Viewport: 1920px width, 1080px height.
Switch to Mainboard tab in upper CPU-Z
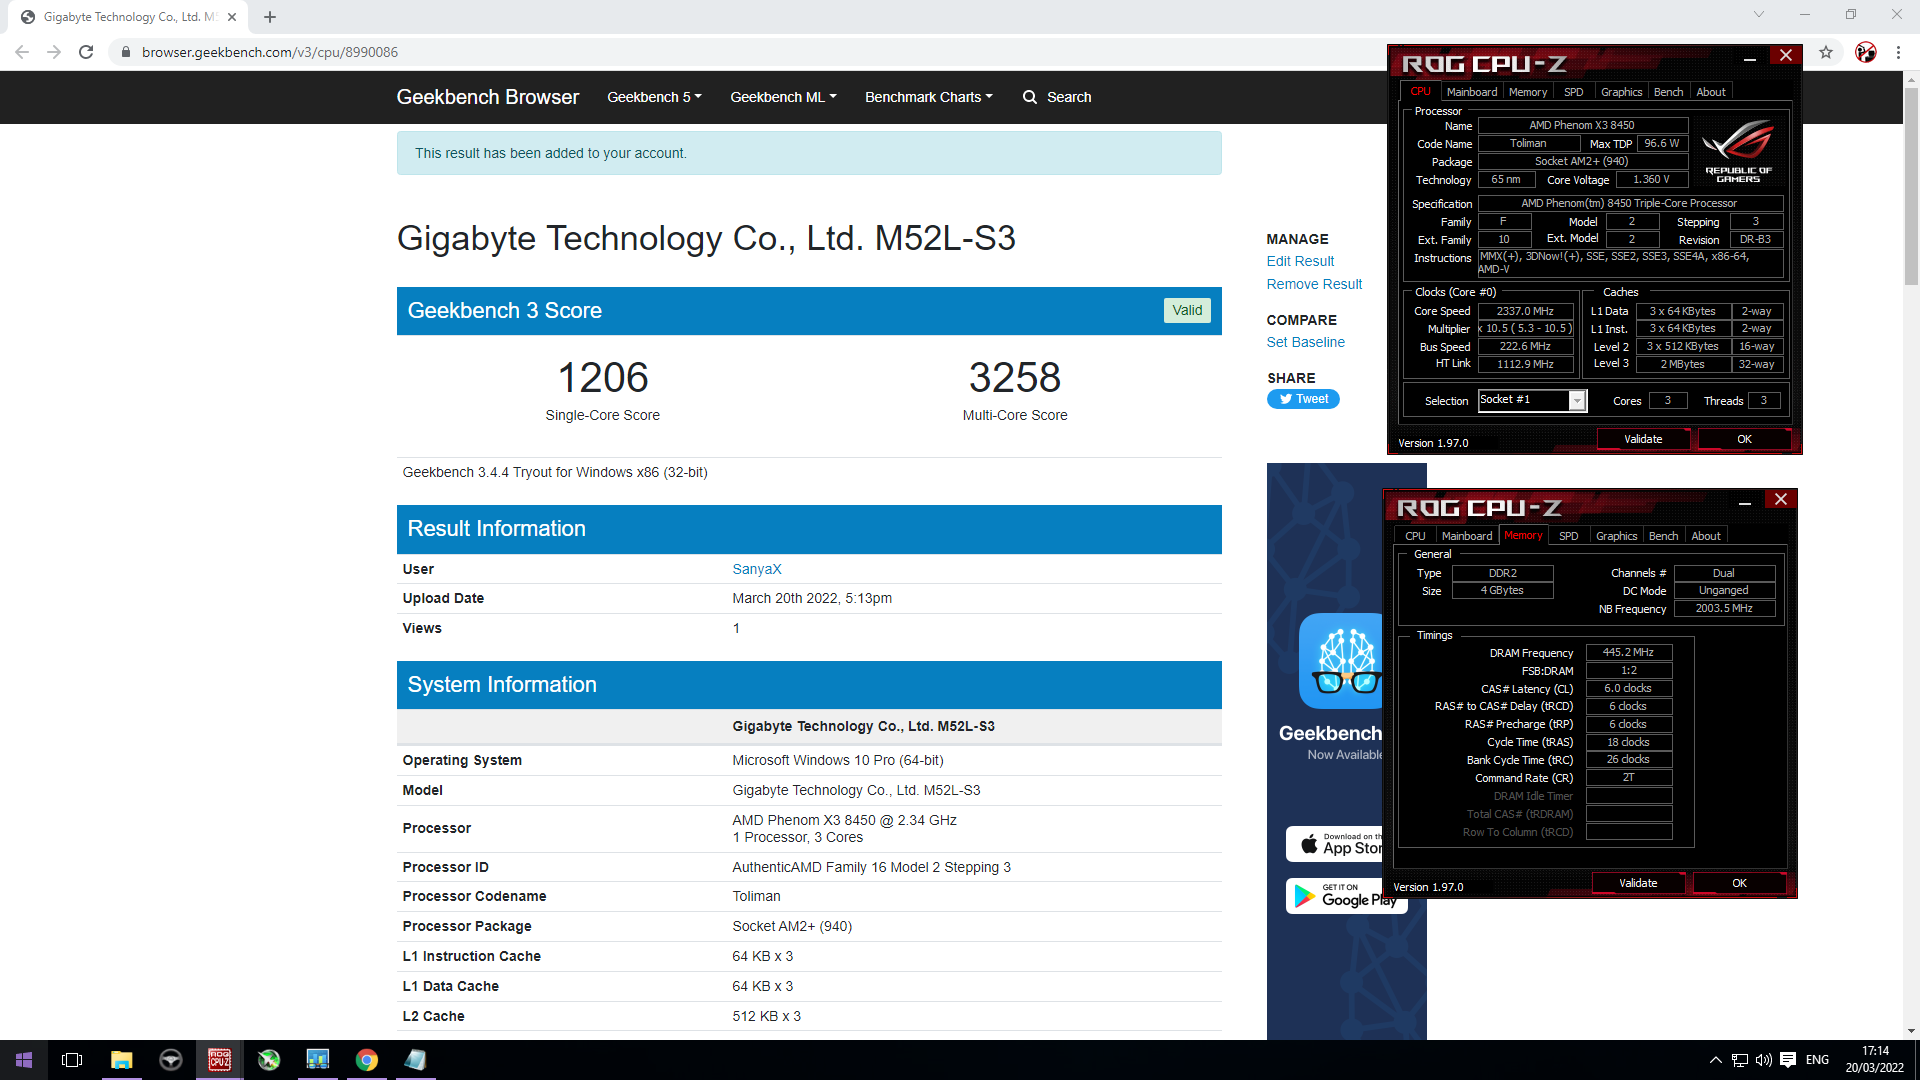(x=1472, y=92)
